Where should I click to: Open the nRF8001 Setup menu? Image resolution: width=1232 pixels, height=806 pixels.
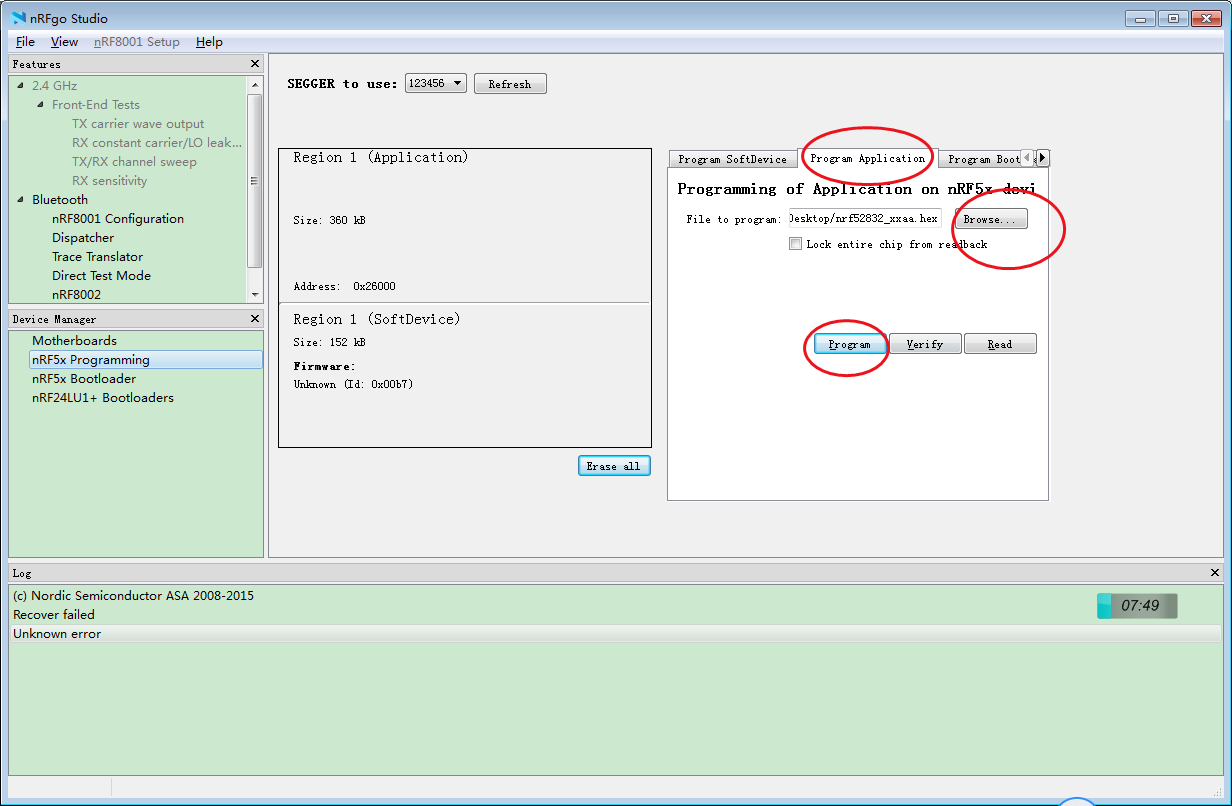137,42
